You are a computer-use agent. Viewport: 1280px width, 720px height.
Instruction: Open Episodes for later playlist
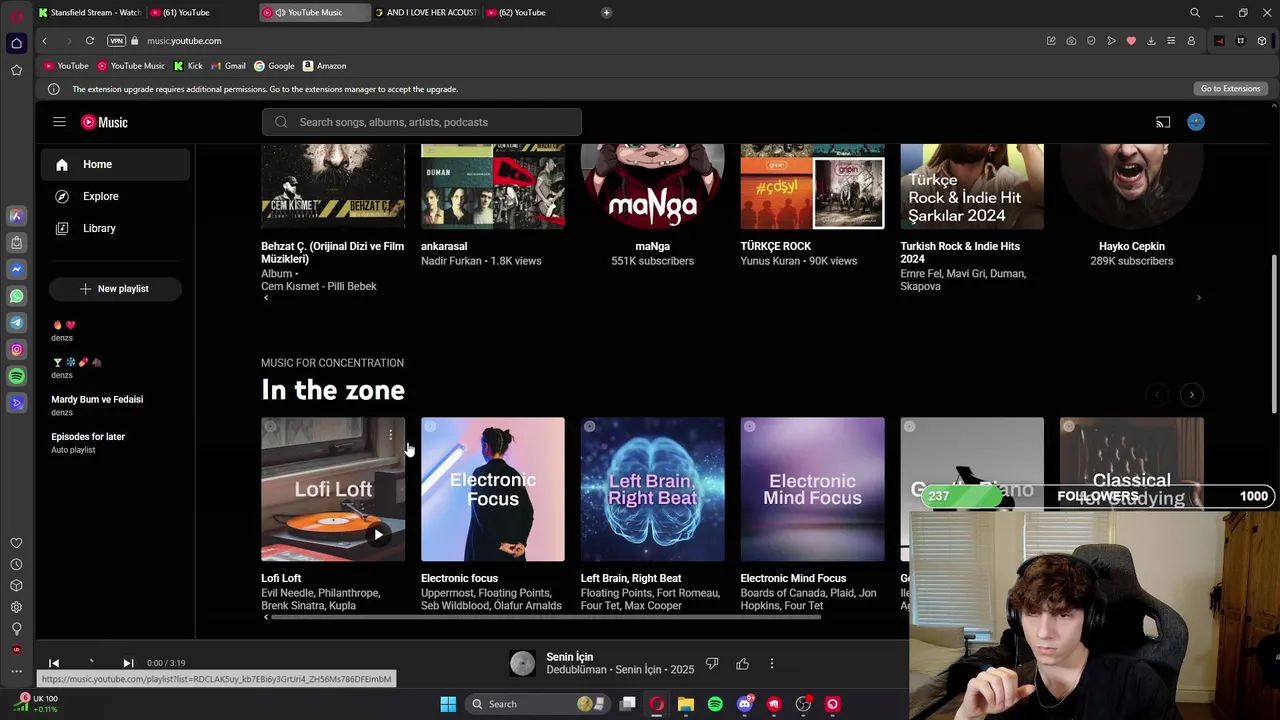(88, 437)
